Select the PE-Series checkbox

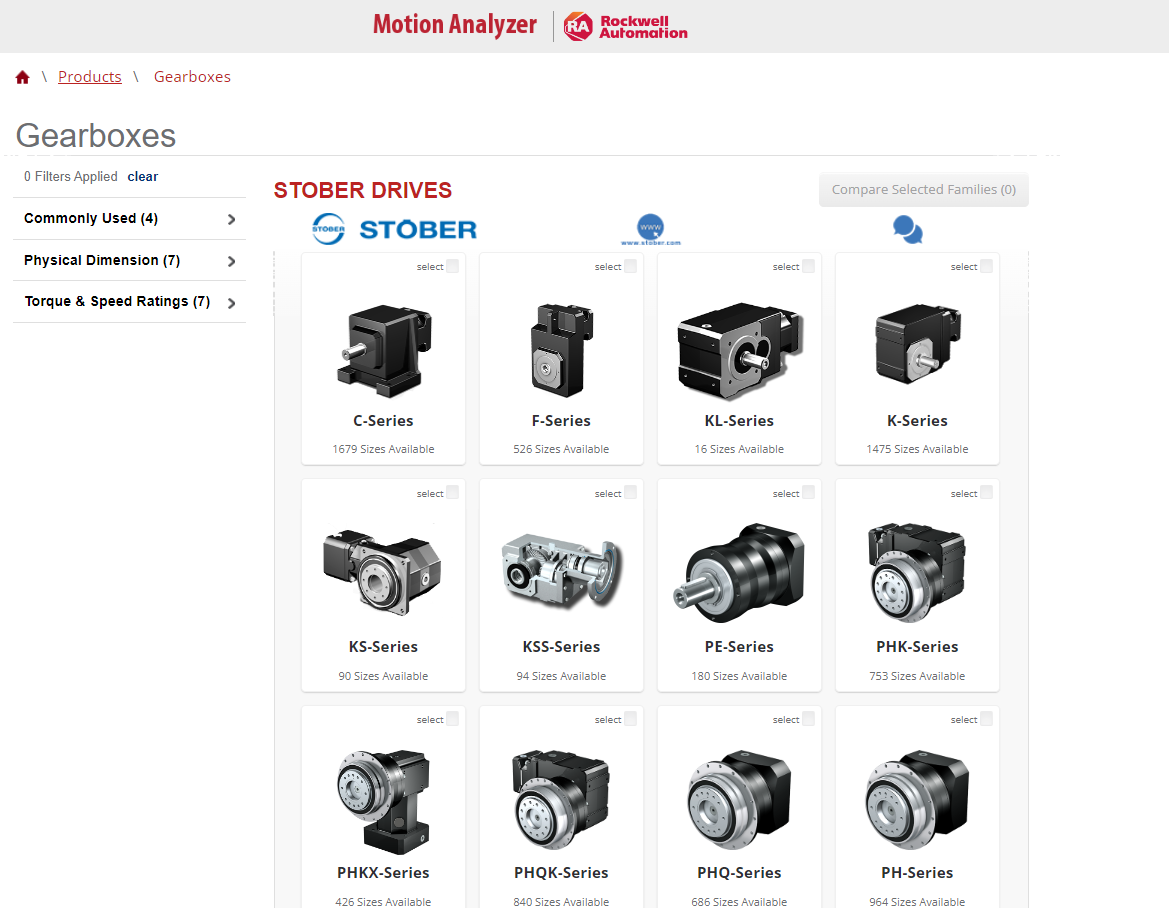click(806, 492)
